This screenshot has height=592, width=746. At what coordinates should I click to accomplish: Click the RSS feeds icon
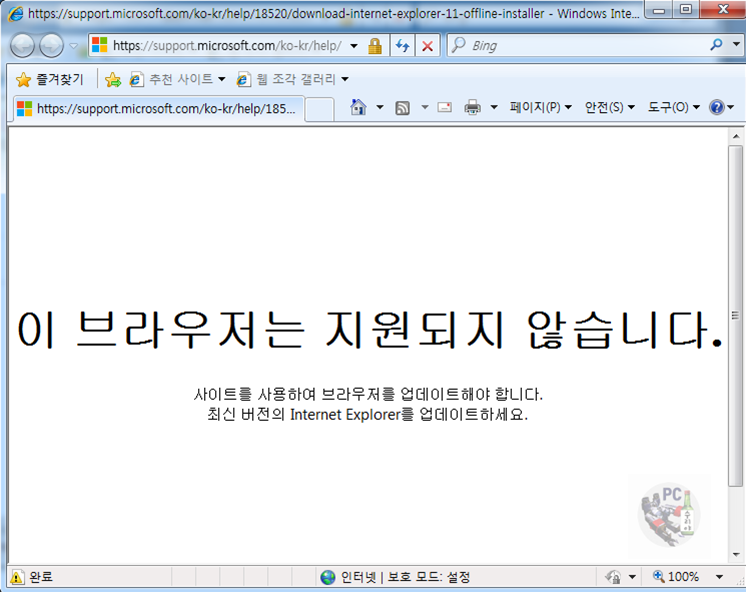[x=402, y=108]
